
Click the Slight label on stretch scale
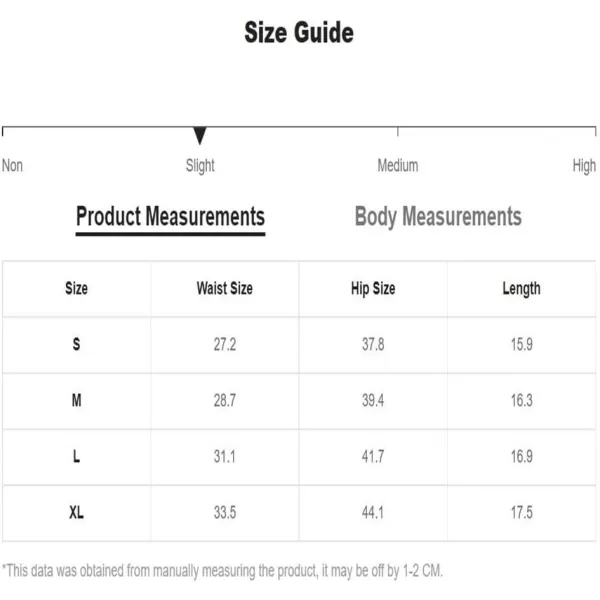coord(200,166)
